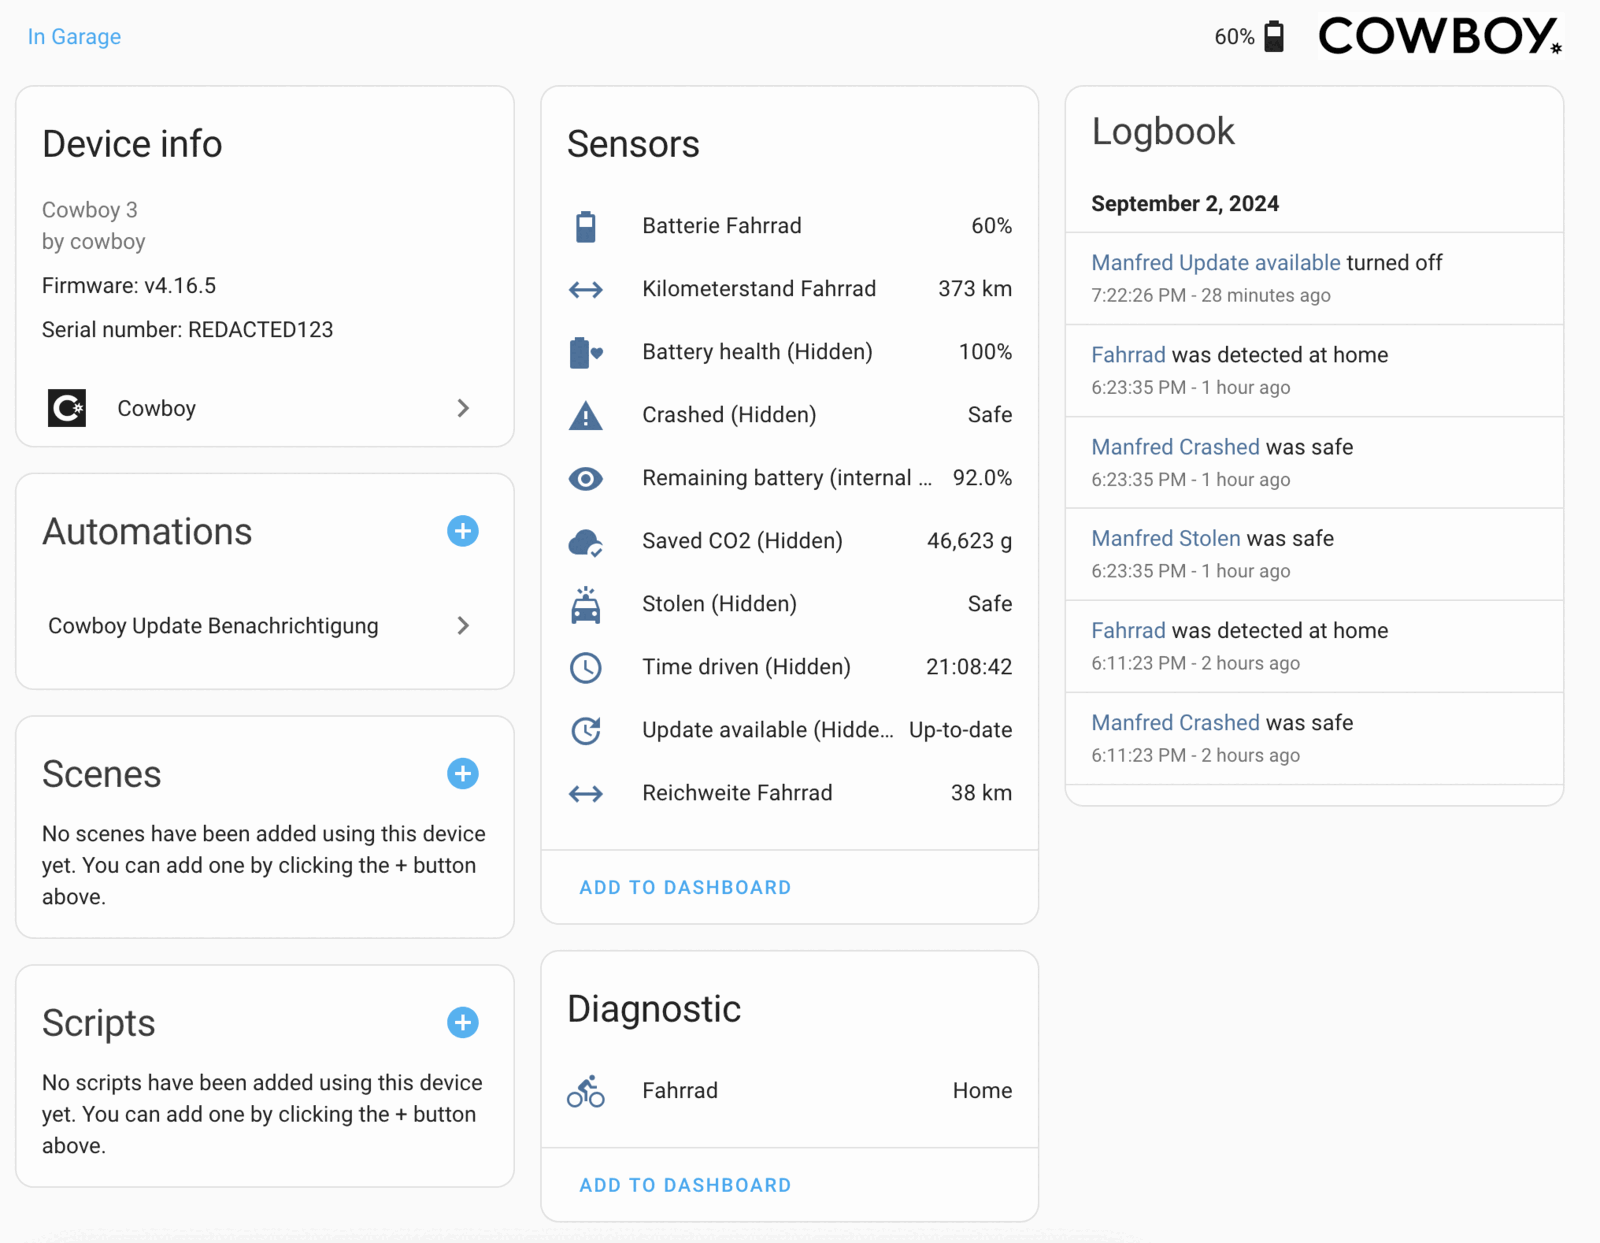
Task: Expand the Cowboy integration chevron
Action: 463,408
